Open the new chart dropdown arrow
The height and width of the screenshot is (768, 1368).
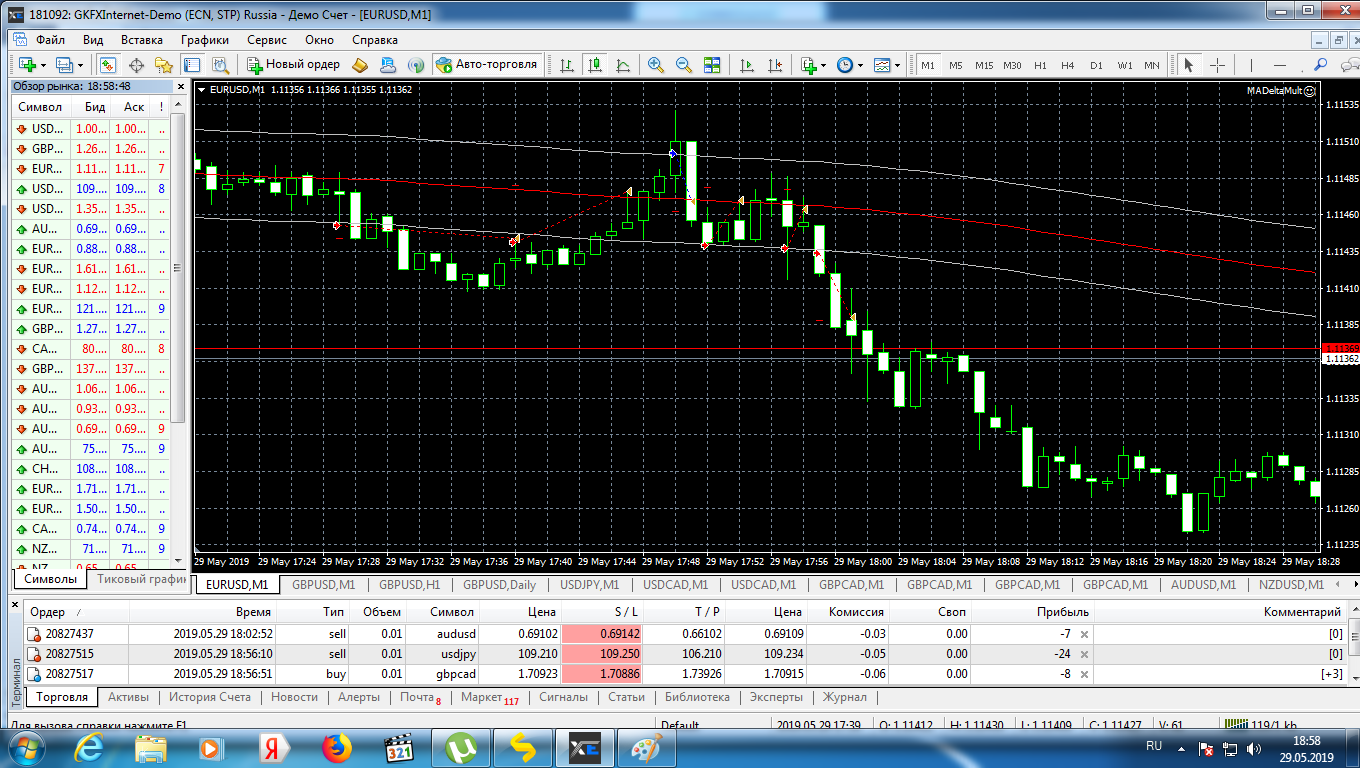coord(43,65)
